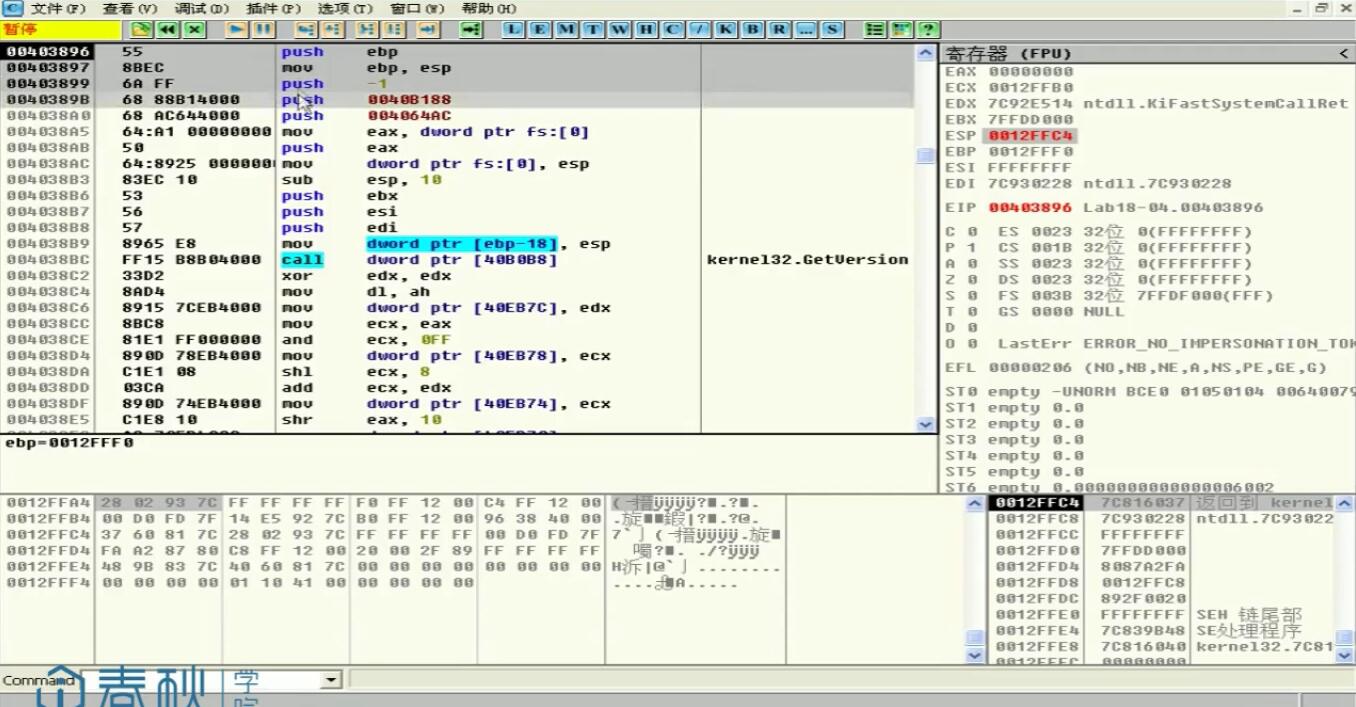The image size is (1356, 707).
Task: Click the Step Over toolbar icon
Action: coord(333,29)
